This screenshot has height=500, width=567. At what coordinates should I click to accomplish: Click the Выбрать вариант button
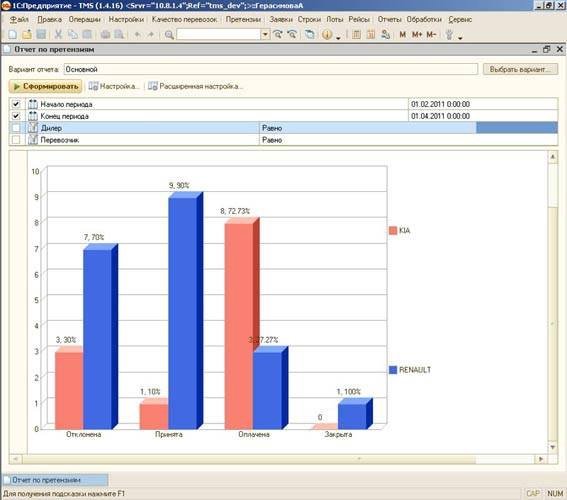tap(520, 69)
